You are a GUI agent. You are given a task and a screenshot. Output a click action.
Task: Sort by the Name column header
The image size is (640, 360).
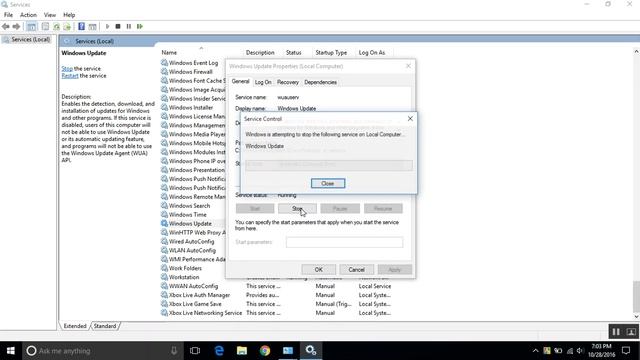[169, 53]
